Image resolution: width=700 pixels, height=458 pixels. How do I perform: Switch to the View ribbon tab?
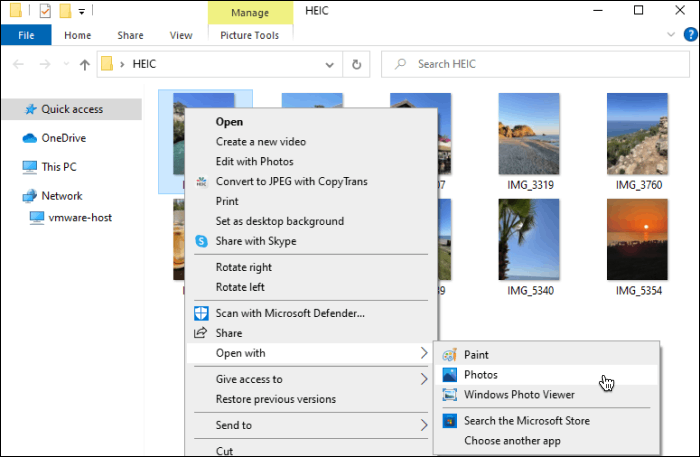coord(181,35)
